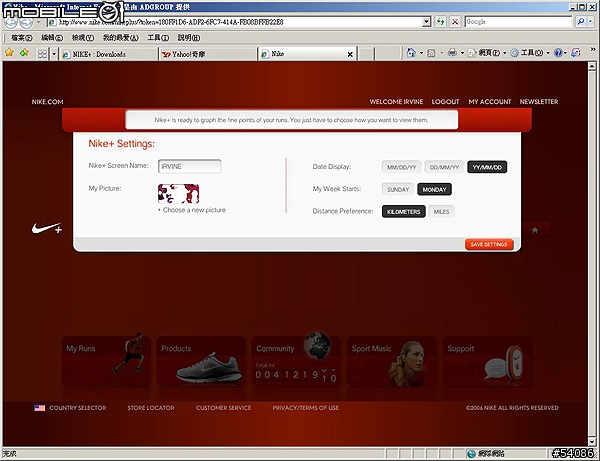Open the Favorites menu

click(x=121, y=37)
